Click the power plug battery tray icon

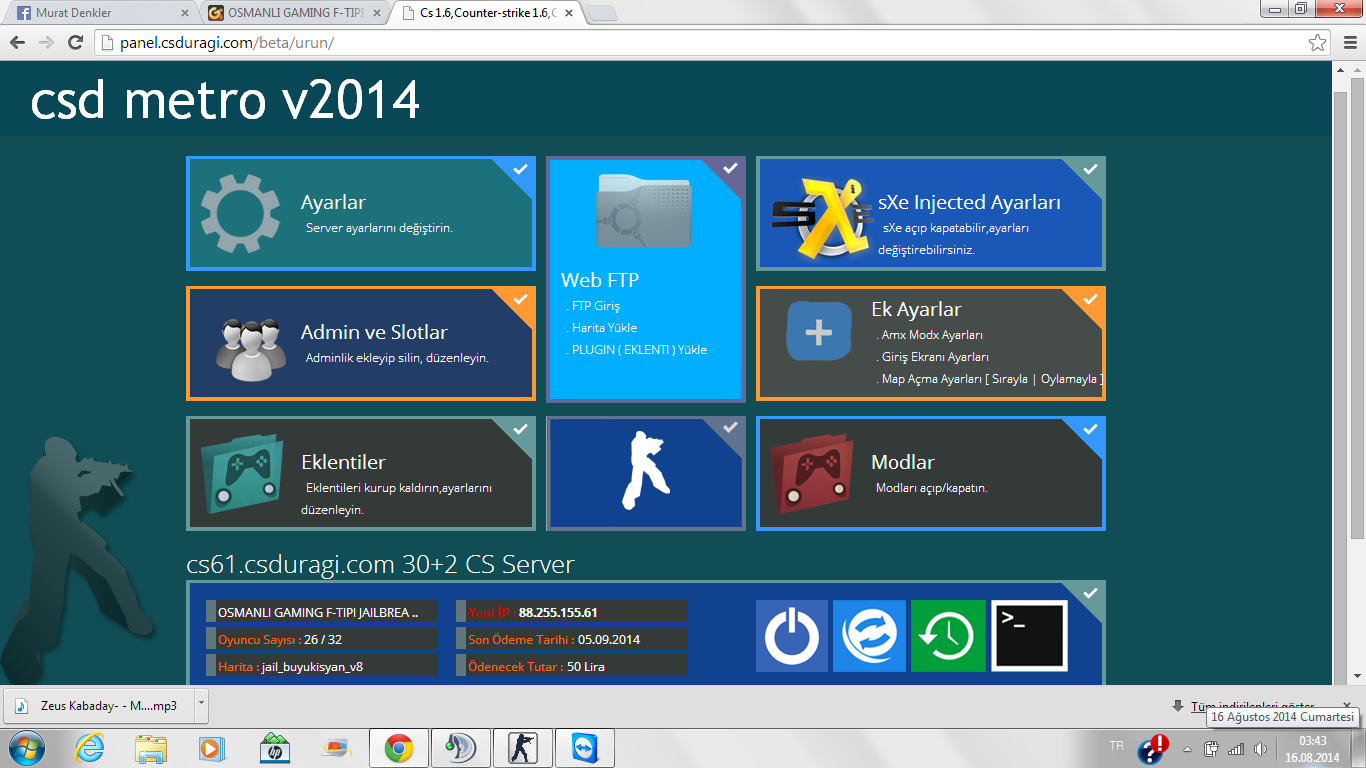click(x=1212, y=748)
